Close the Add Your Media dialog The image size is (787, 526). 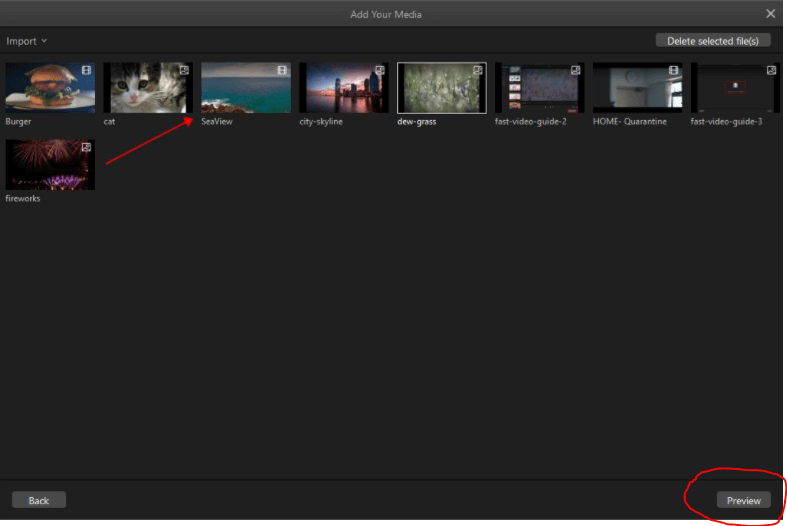pos(770,14)
